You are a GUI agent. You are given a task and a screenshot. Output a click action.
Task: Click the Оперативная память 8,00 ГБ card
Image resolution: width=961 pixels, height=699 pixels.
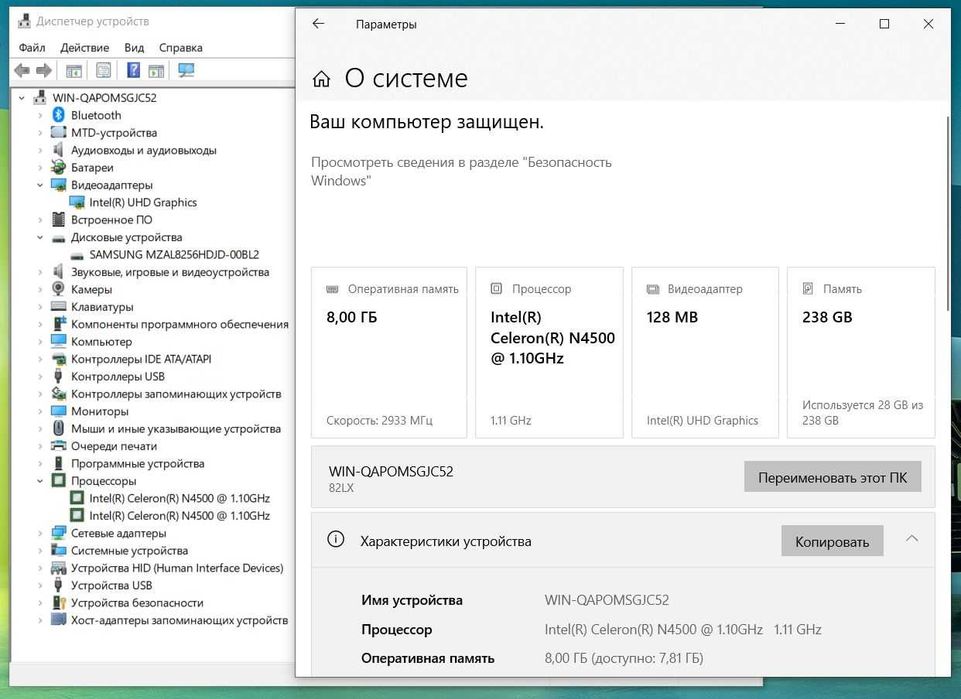pyautogui.click(x=389, y=352)
